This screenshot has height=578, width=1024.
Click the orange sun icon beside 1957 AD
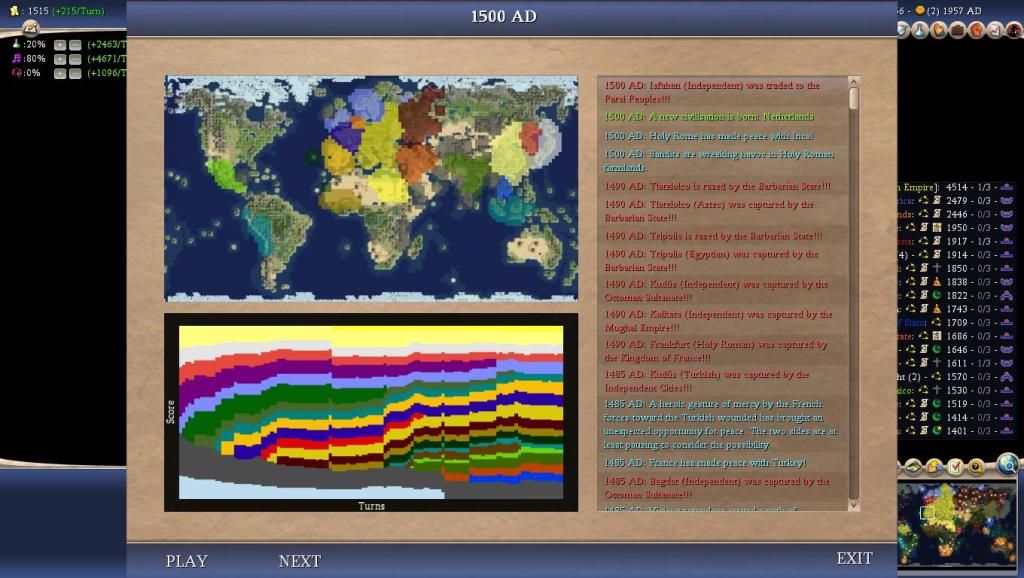(920, 10)
